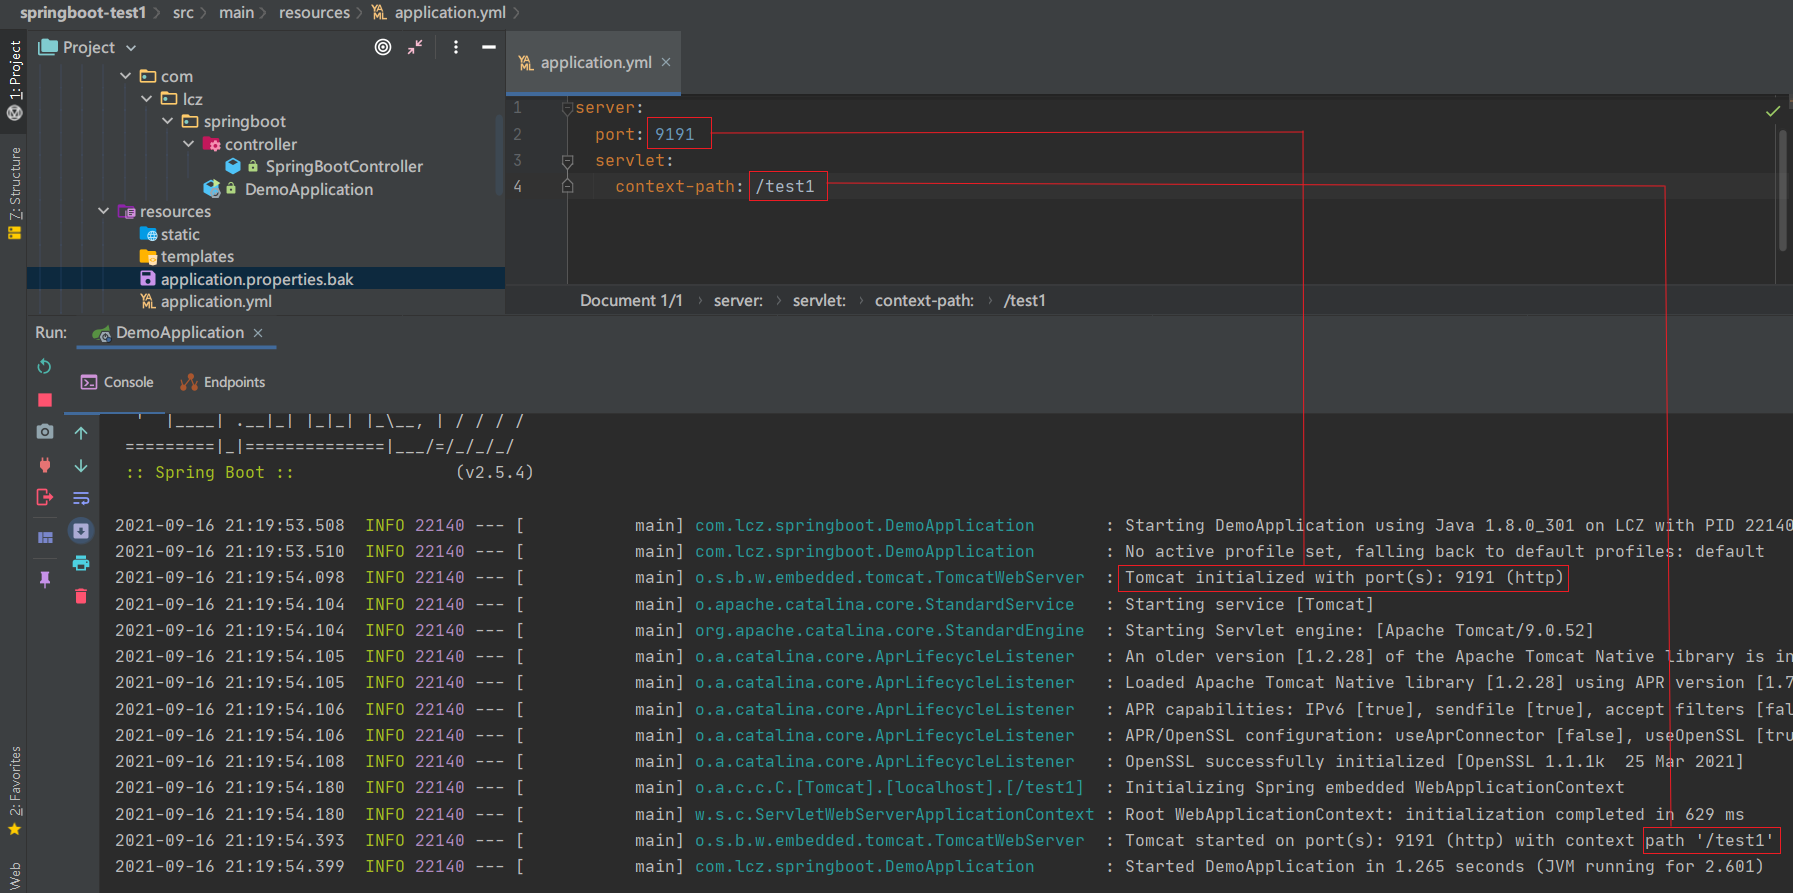Fold the servlet block in editor gutter

point(567,160)
